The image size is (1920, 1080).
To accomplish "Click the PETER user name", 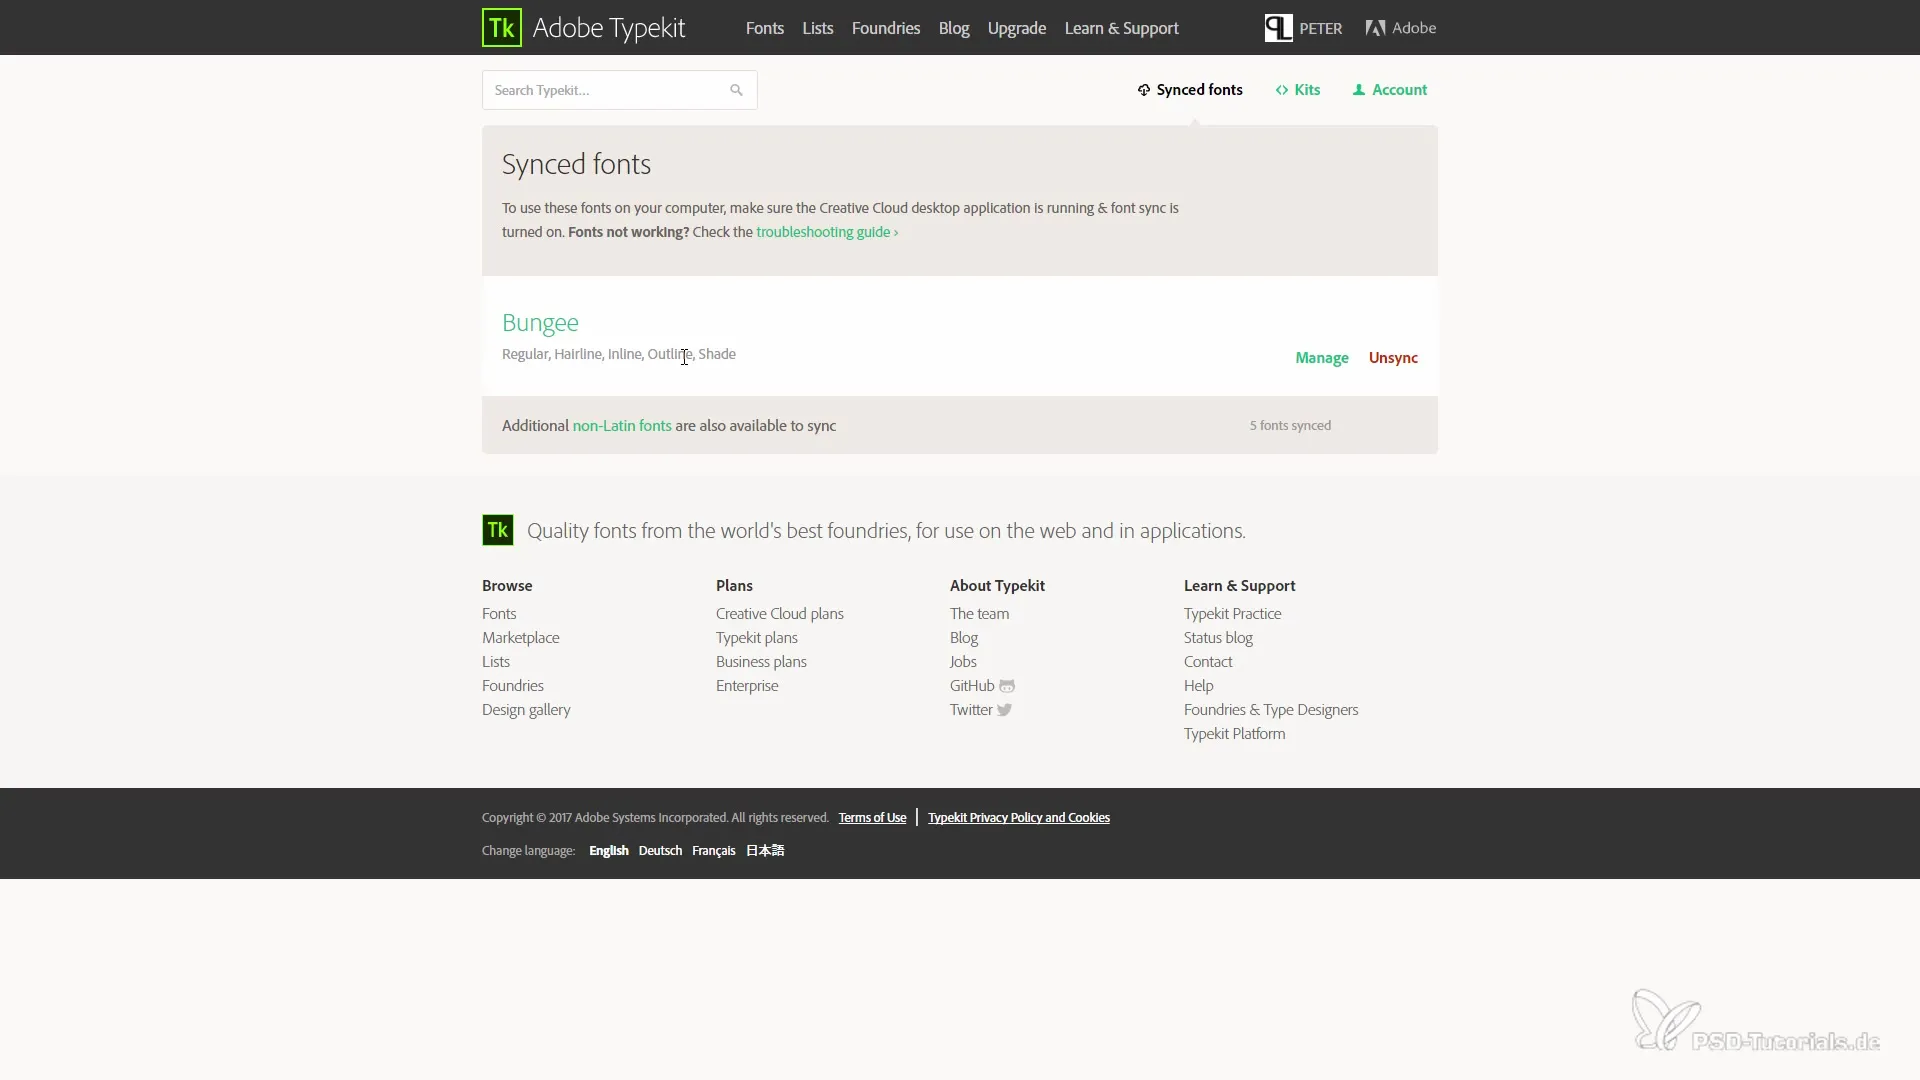I will tap(1321, 28).
